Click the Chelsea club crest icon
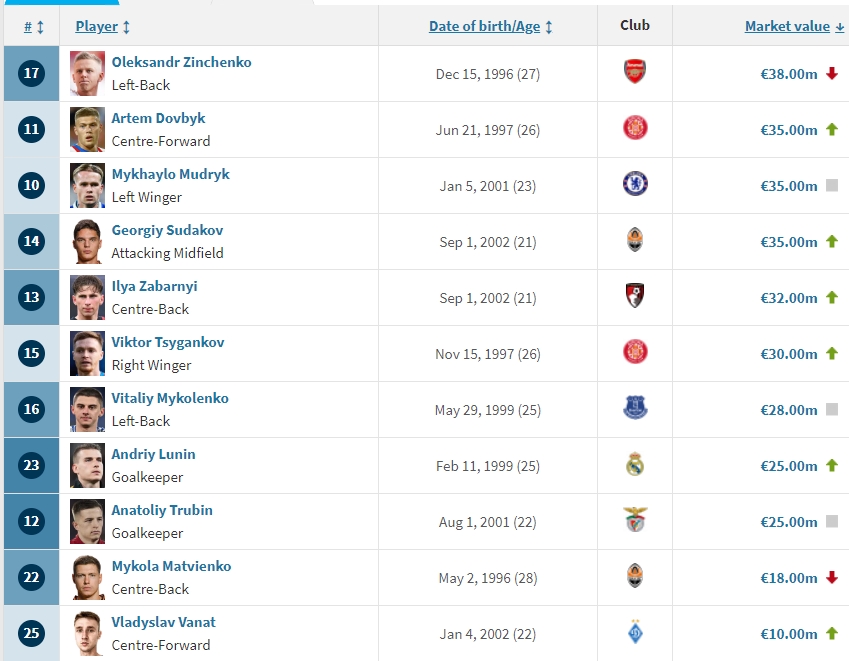Screen dimensions: 849x661 tap(635, 185)
